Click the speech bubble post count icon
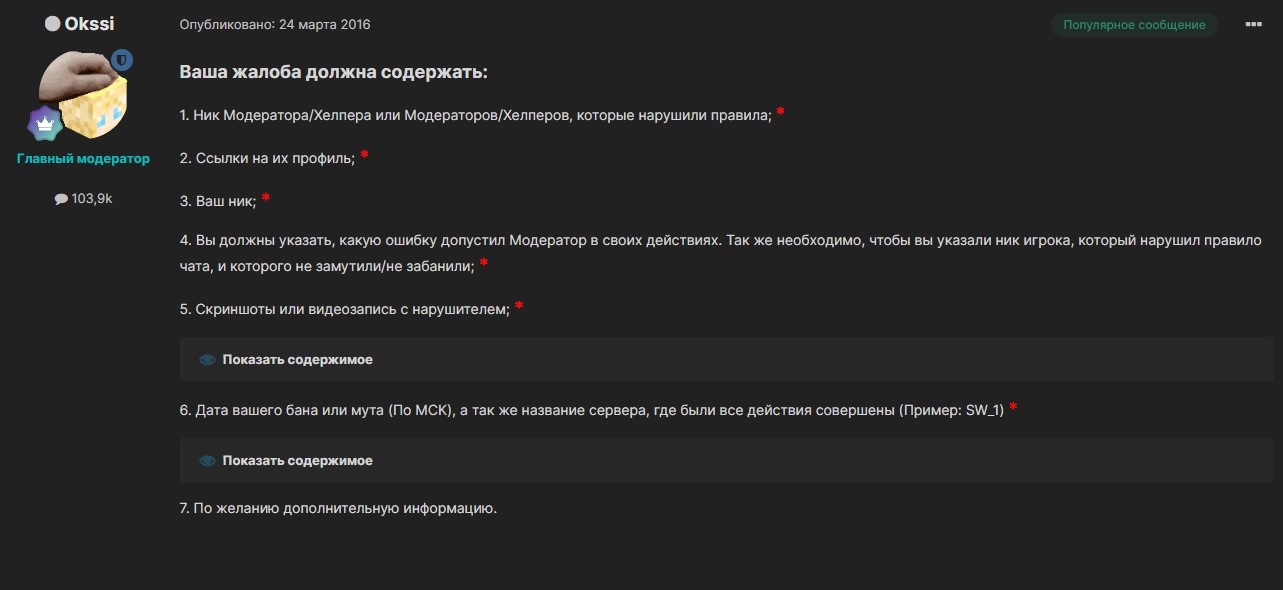 (61, 199)
